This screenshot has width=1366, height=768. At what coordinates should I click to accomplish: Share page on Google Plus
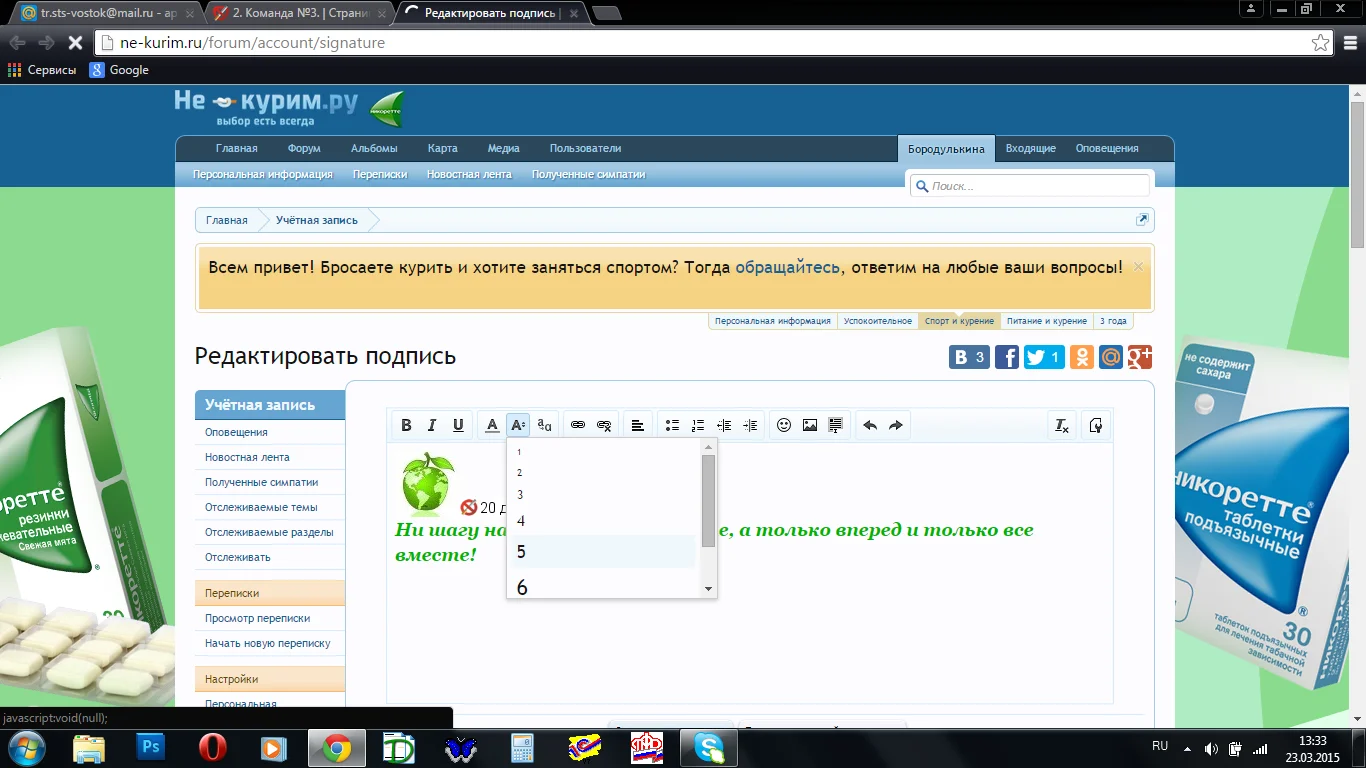point(1140,357)
